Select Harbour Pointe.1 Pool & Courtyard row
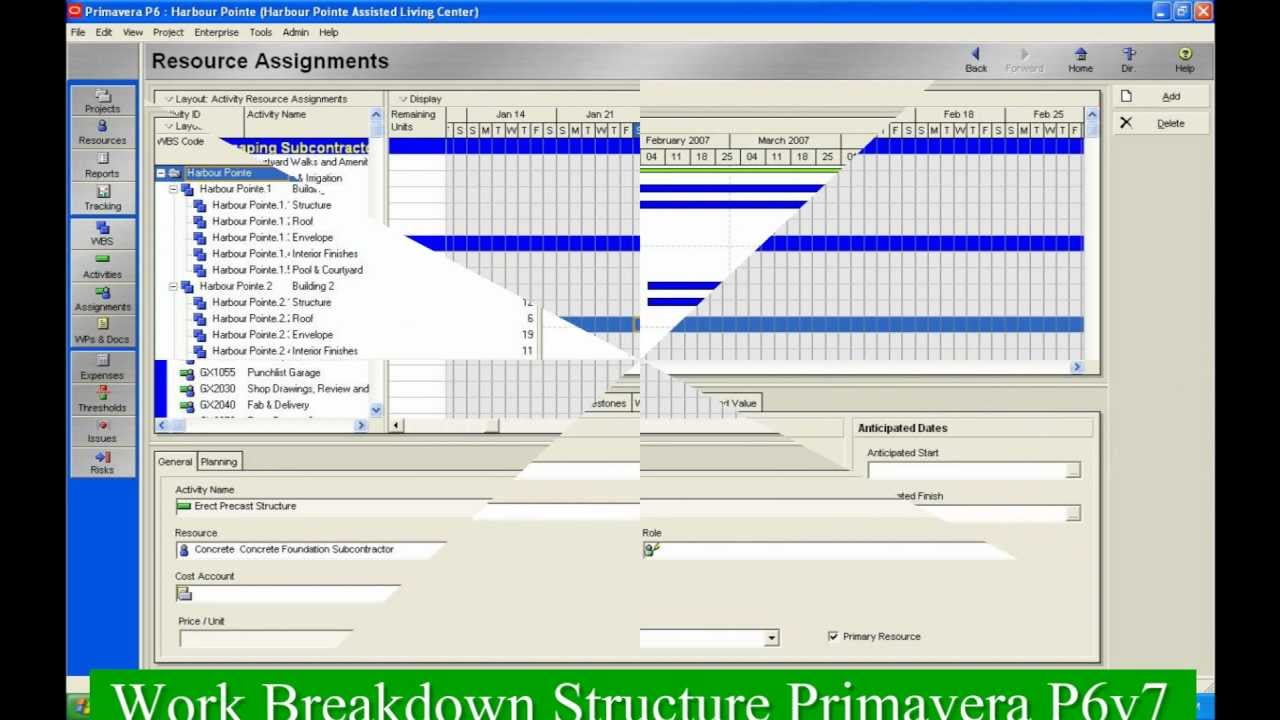Image resolution: width=1280 pixels, height=720 pixels. tap(271, 270)
